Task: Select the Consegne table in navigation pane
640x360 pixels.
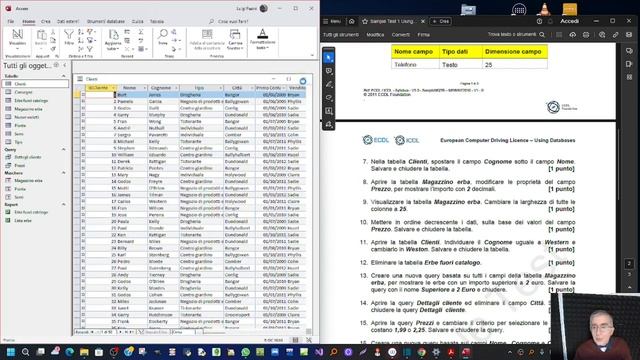Action: pyautogui.click(x=23, y=92)
